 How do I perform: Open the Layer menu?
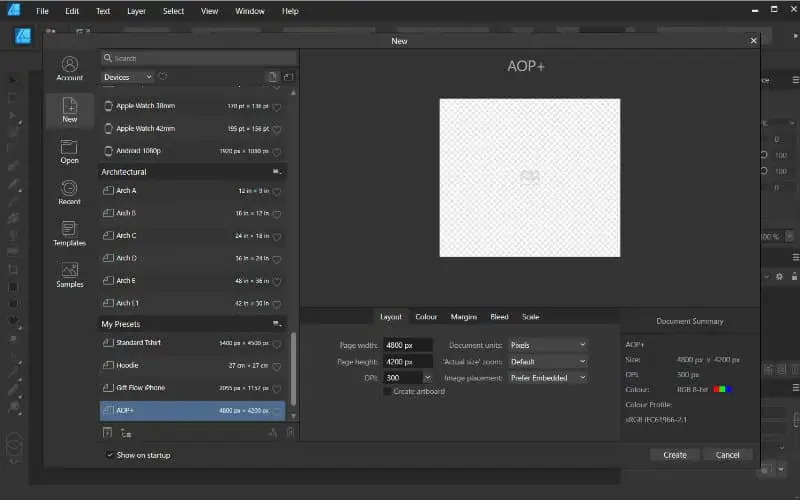tap(136, 11)
